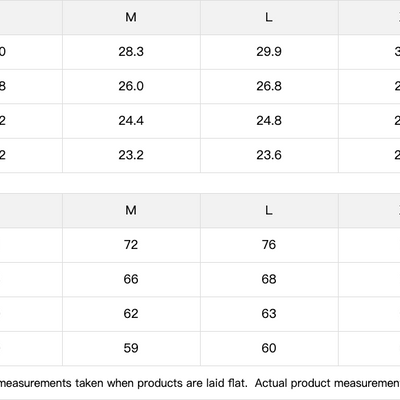The image size is (400, 400).
Task: Click the L header above the 29.9 value
Action: pos(269,17)
